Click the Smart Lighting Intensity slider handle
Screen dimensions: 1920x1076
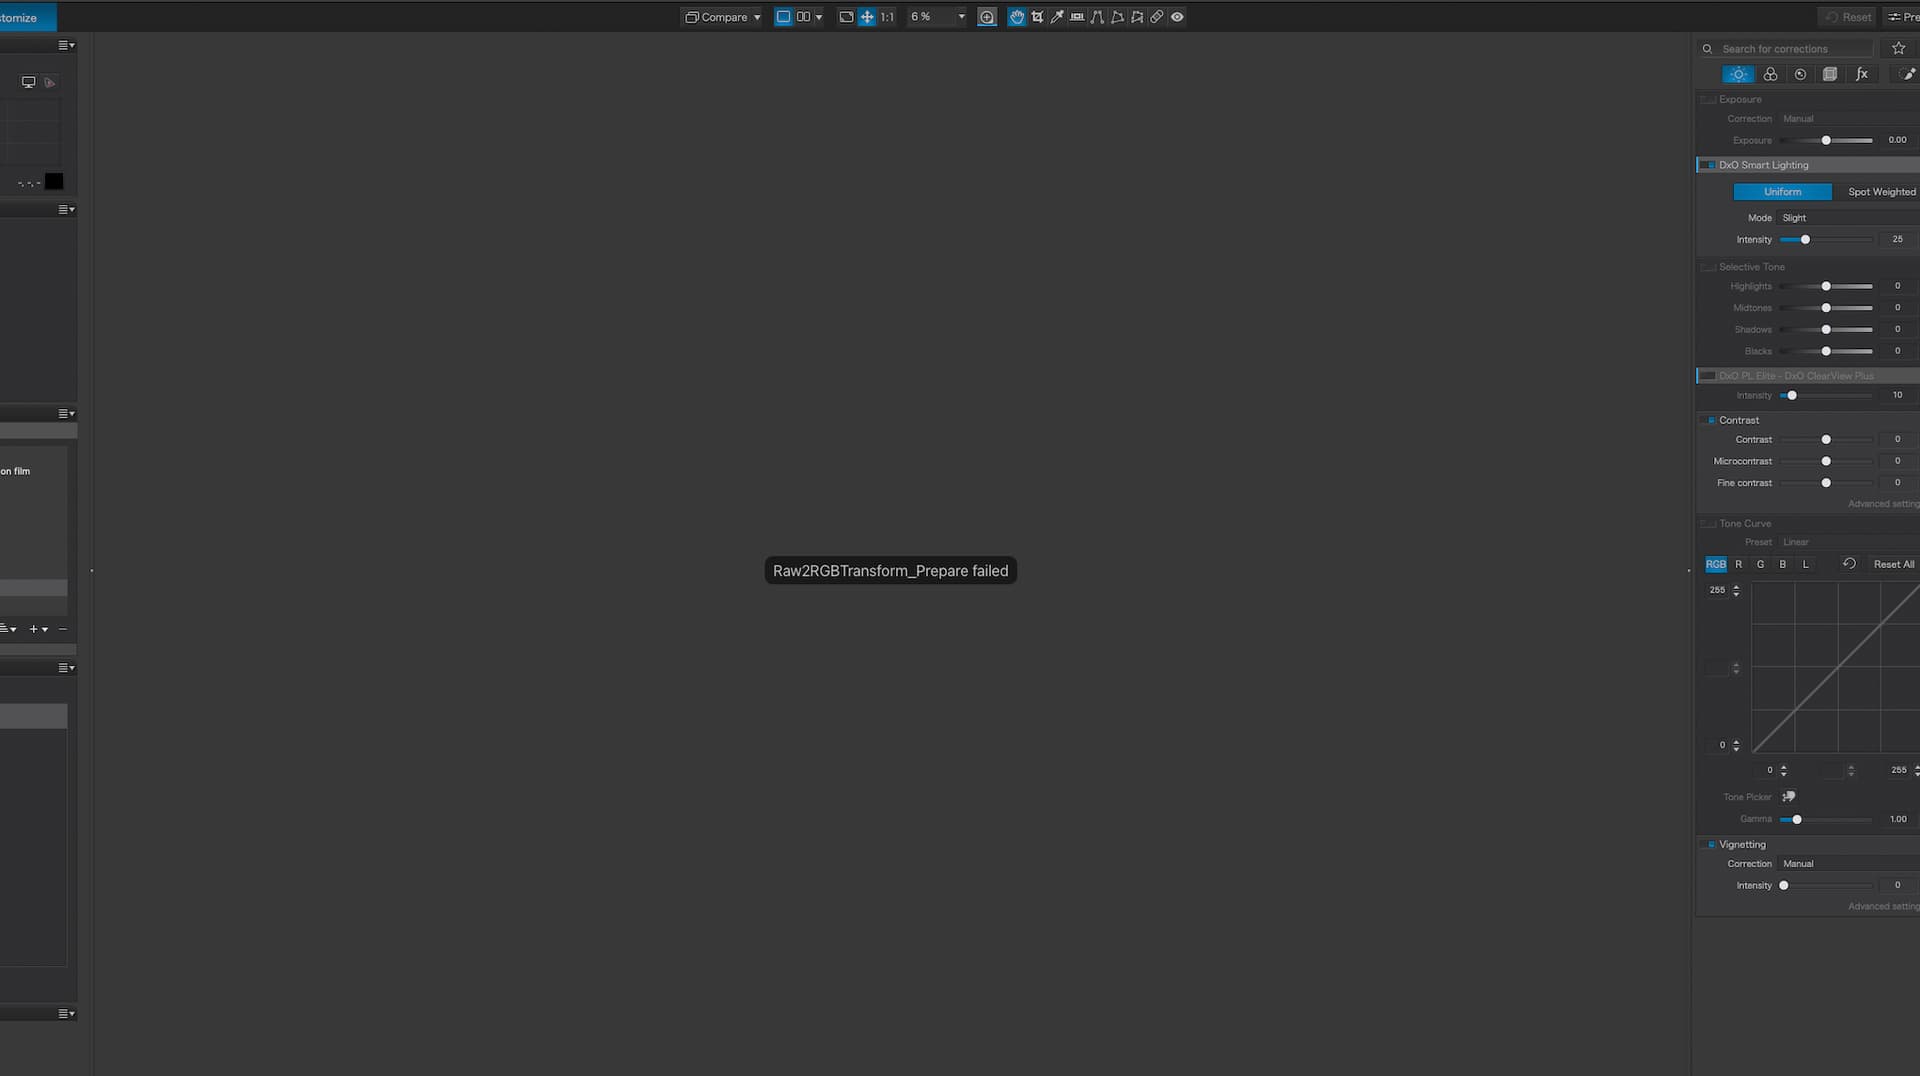1805,240
